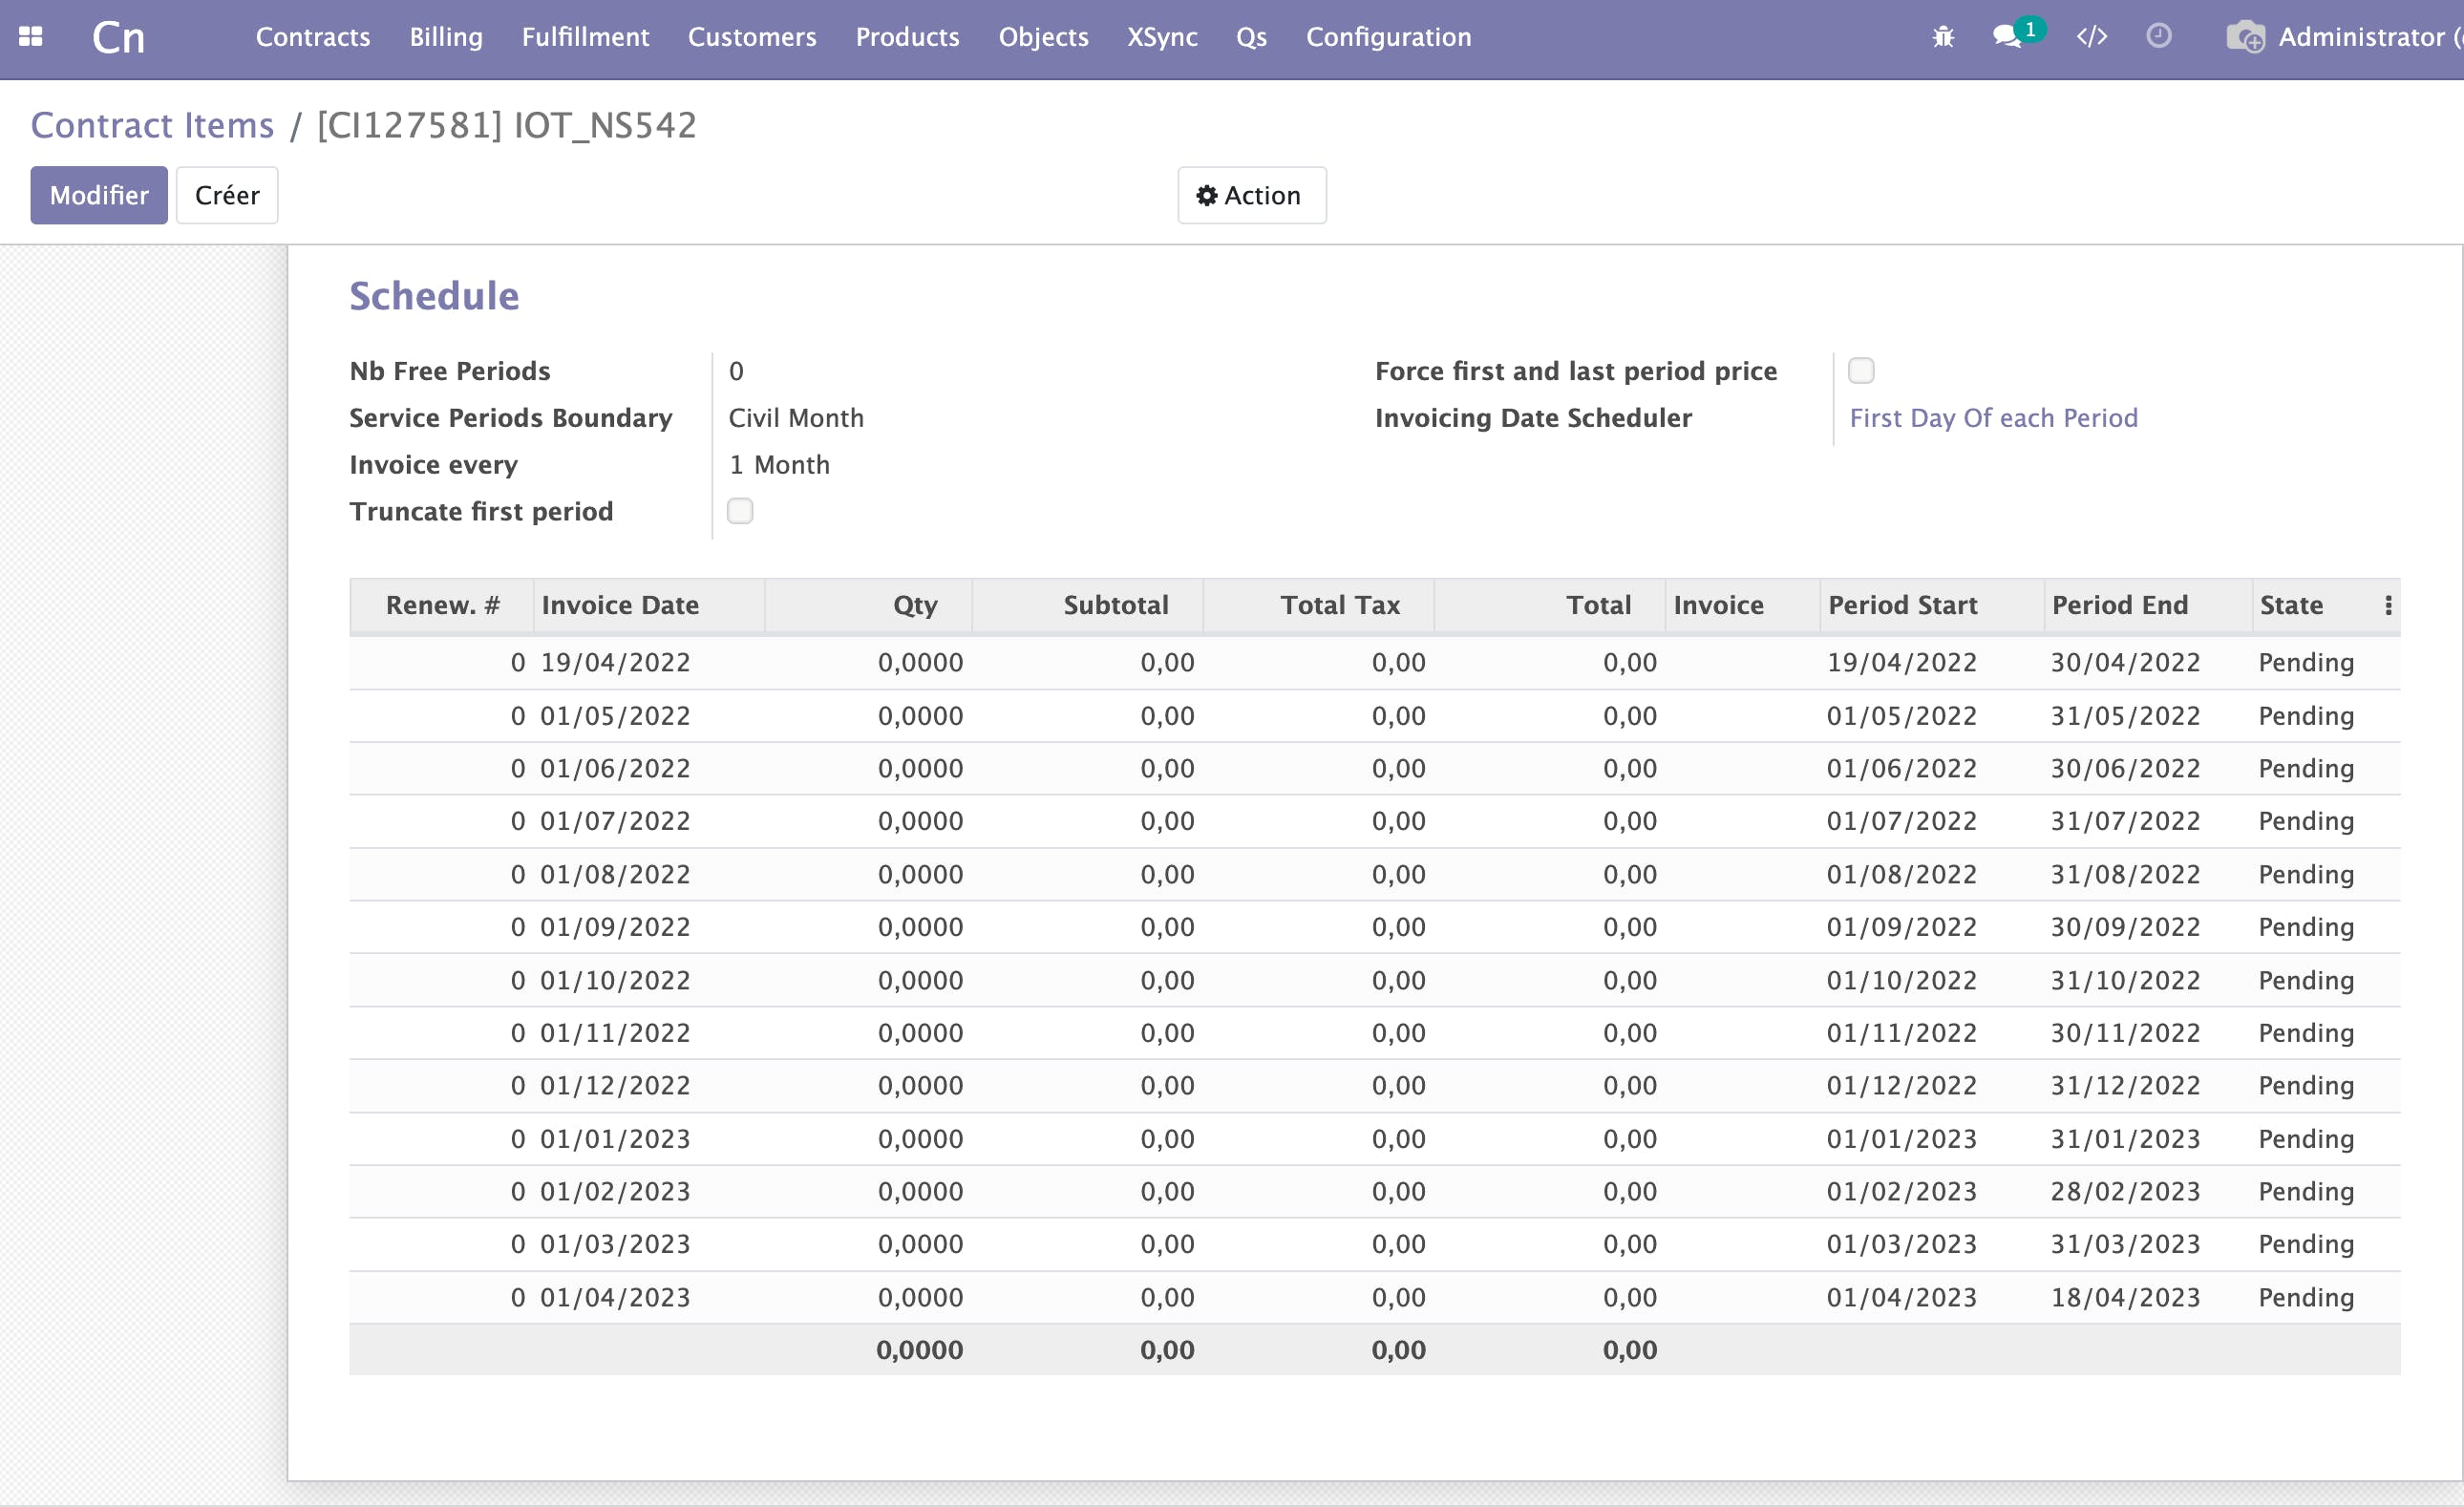Open the Billing menu

click(x=445, y=37)
